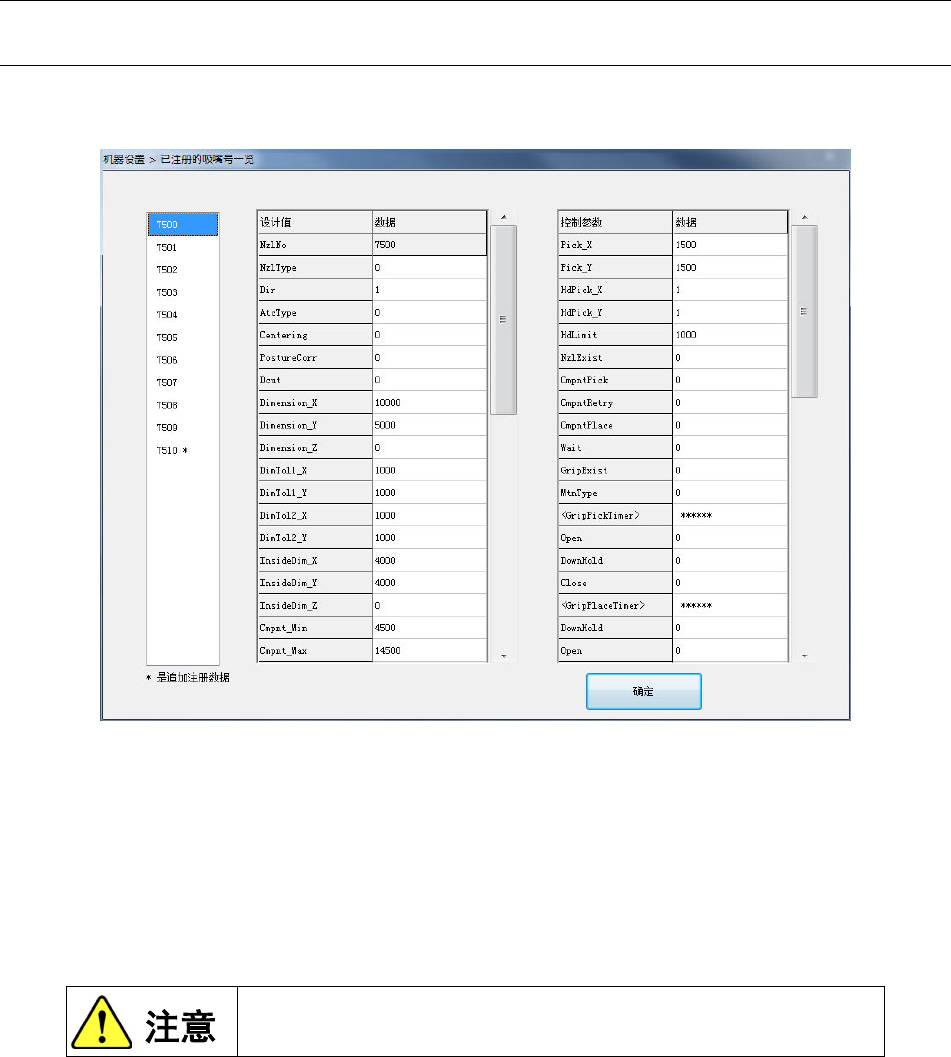
Task: Click the Dimension_Y value 5000
Action: click(429, 425)
